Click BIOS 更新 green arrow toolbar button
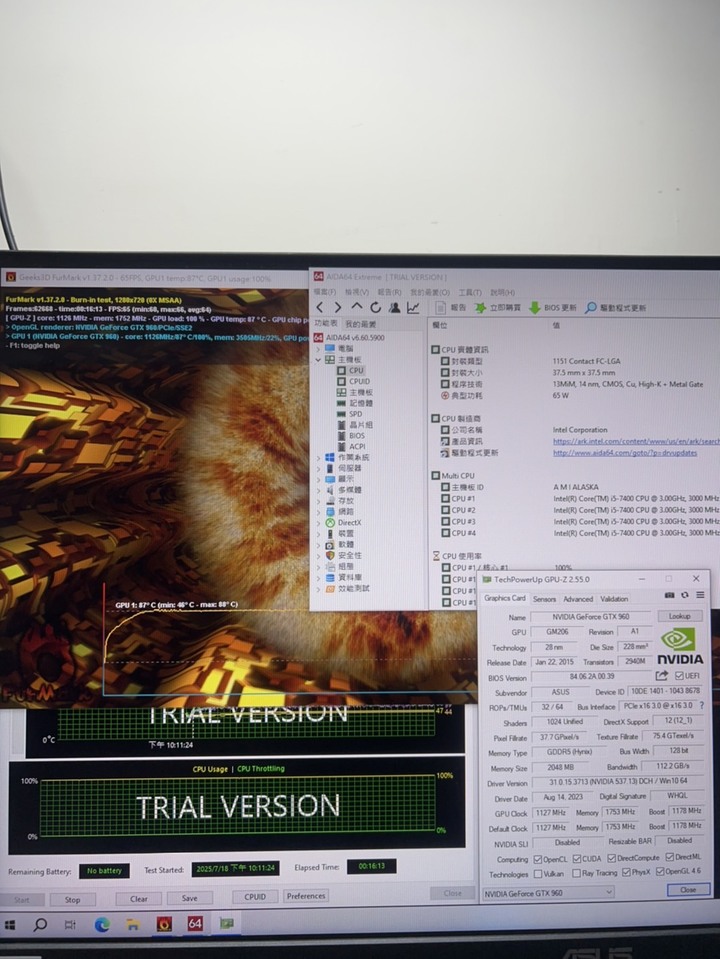 (552, 307)
